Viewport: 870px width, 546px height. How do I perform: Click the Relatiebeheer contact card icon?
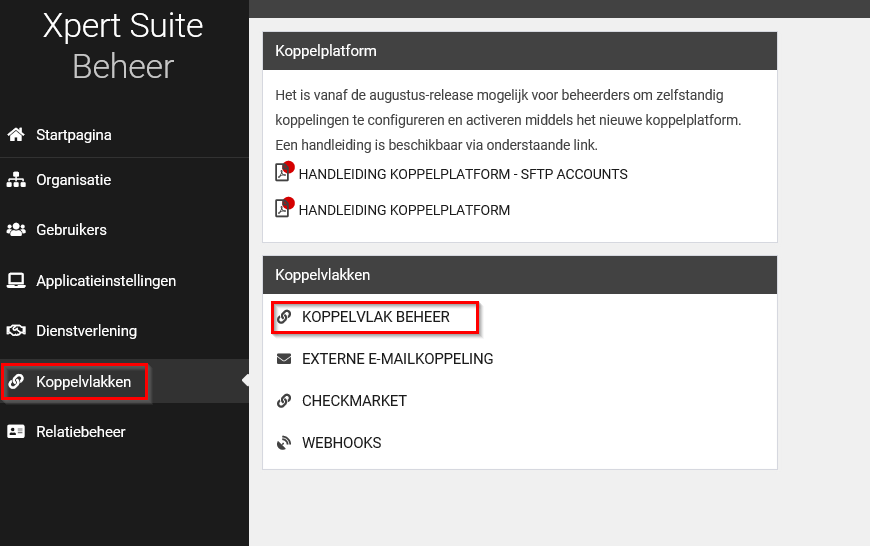click(x=16, y=432)
